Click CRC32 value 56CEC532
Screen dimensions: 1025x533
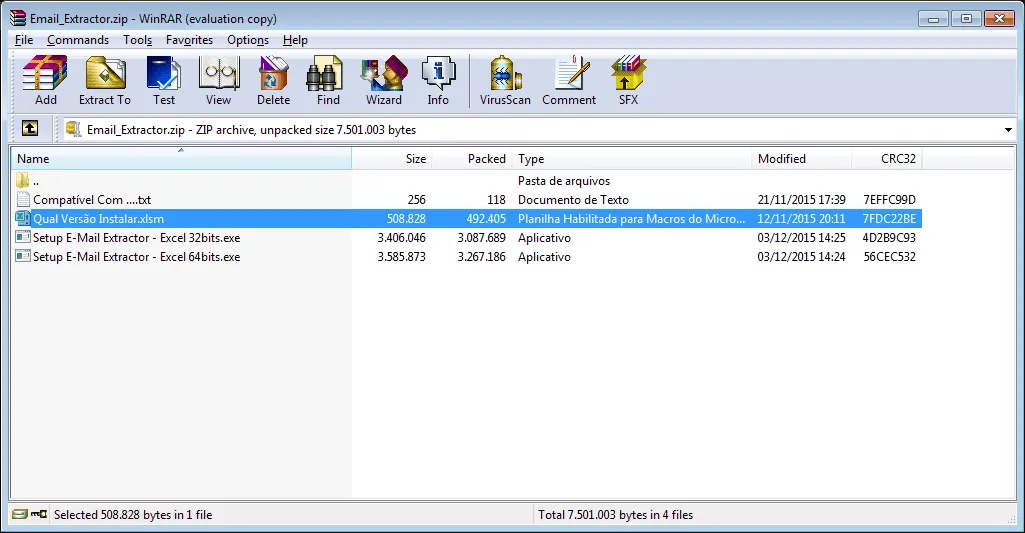[889, 256]
